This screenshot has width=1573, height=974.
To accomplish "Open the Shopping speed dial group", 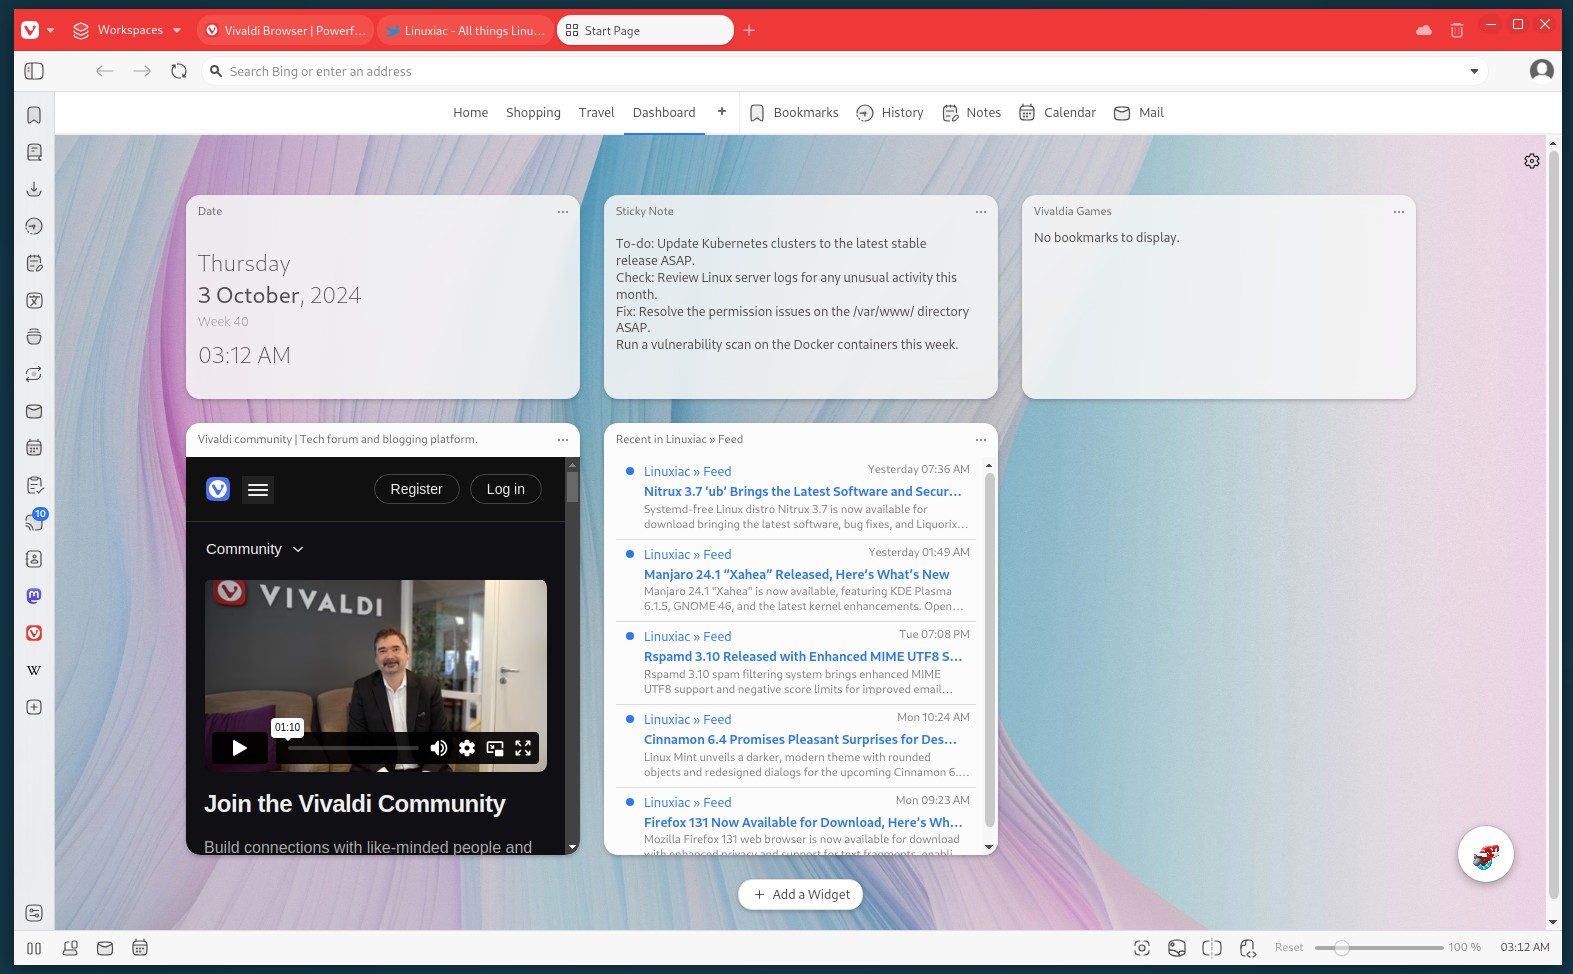I will [x=533, y=113].
